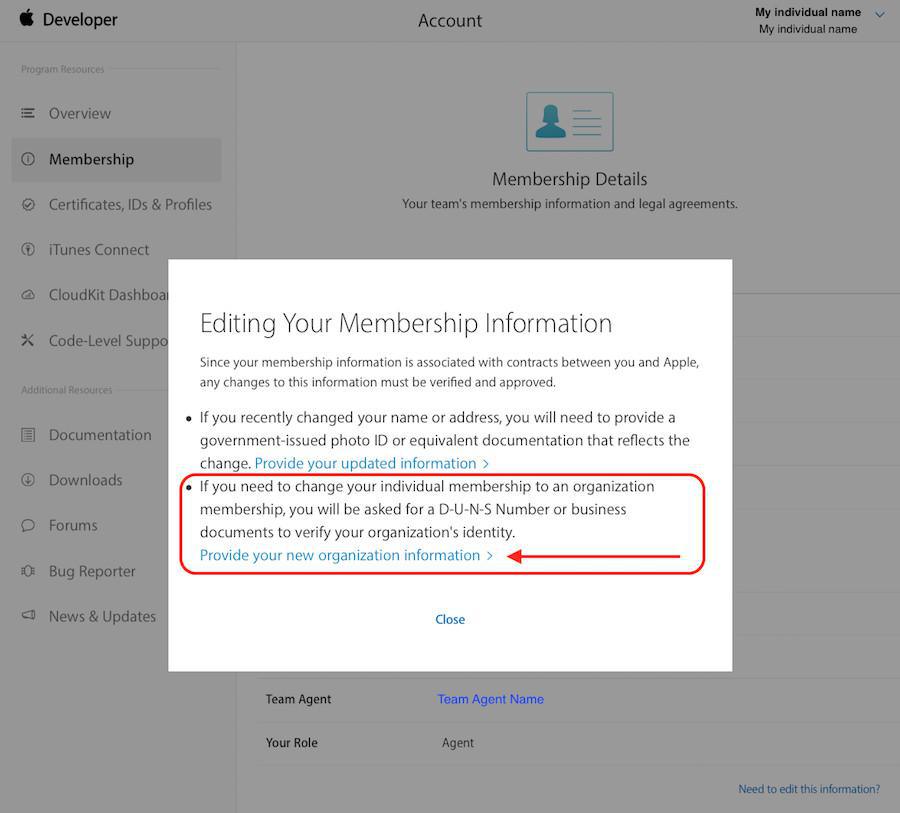Viewport: 900px width, 813px height.
Task: Click the Code-Level Support tools icon
Action: point(28,340)
